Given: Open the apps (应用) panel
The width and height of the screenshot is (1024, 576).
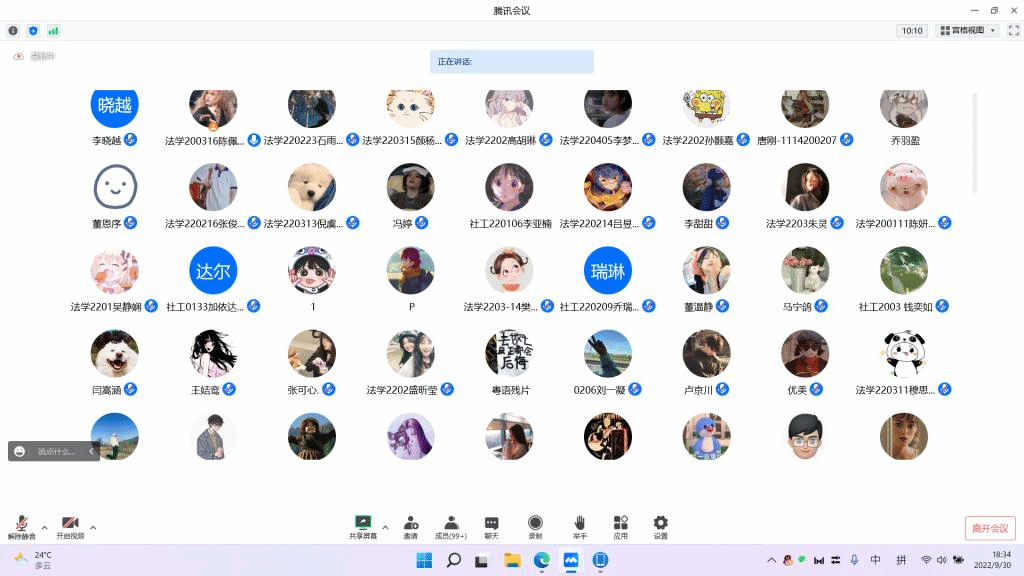Looking at the screenshot, I should coord(620,526).
